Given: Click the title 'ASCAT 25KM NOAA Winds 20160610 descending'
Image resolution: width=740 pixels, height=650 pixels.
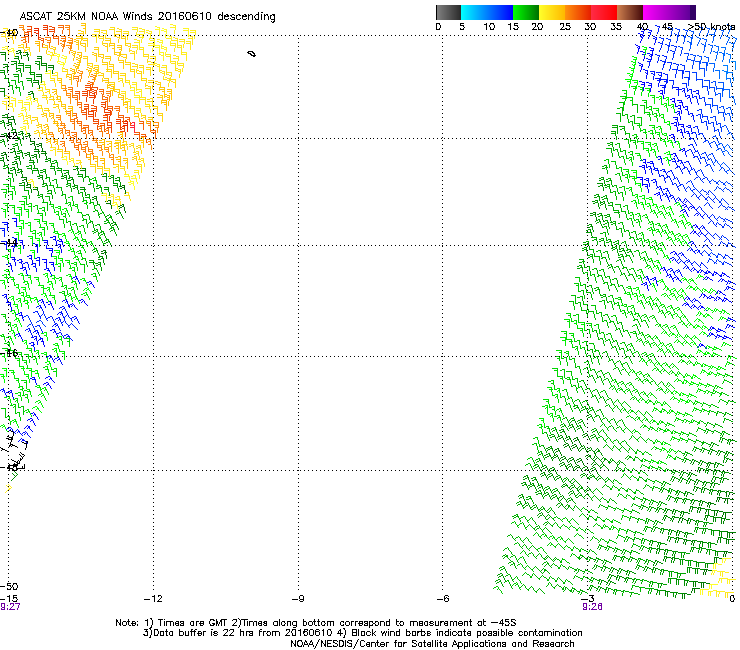Looking at the screenshot, I should coord(147,16).
